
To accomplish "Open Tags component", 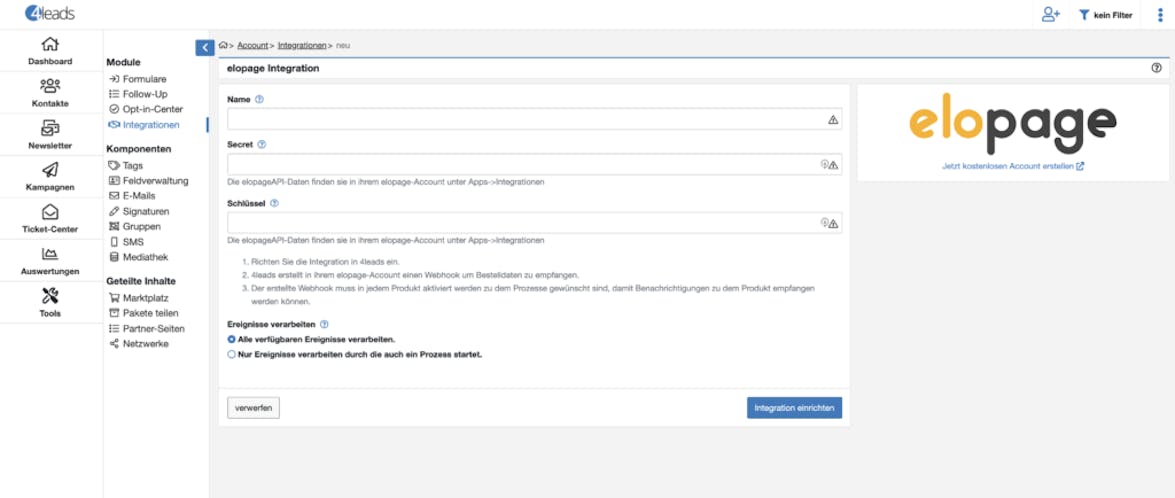I will point(126,166).
